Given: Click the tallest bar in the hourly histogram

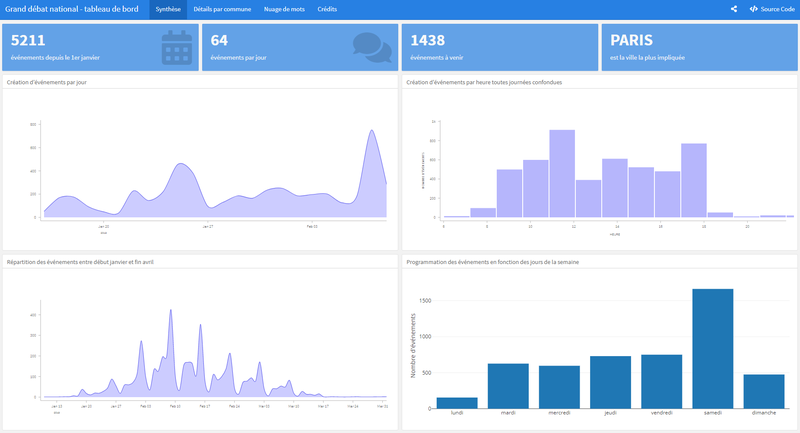Looking at the screenshot, I should pyautogui.click(x=562, y=173).
